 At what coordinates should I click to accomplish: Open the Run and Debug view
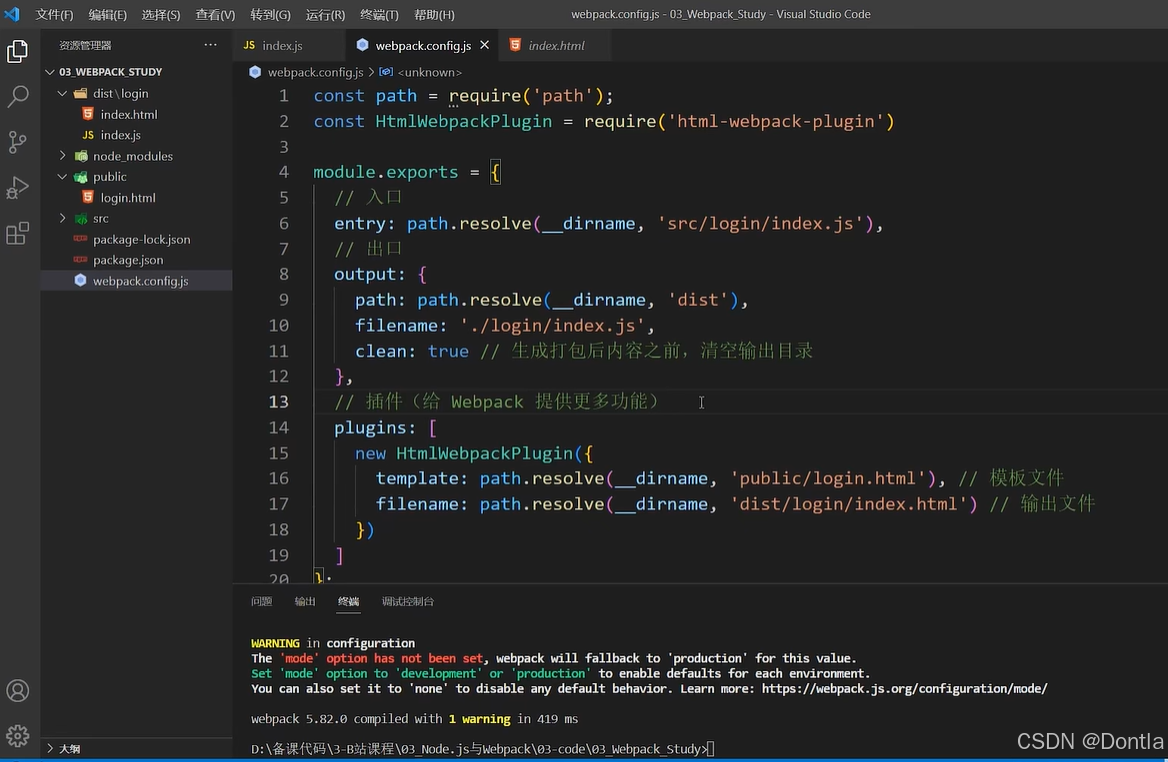pos(17,188)
